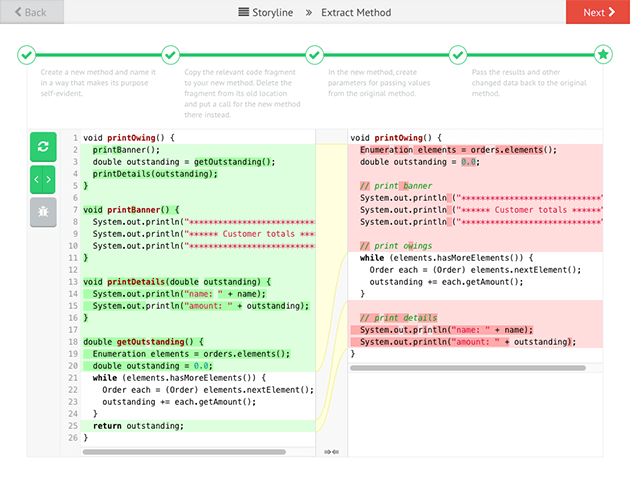This screenshot has height=480, width=640.
Task: Click the green refresh icon button
Action: coord(43,147)
